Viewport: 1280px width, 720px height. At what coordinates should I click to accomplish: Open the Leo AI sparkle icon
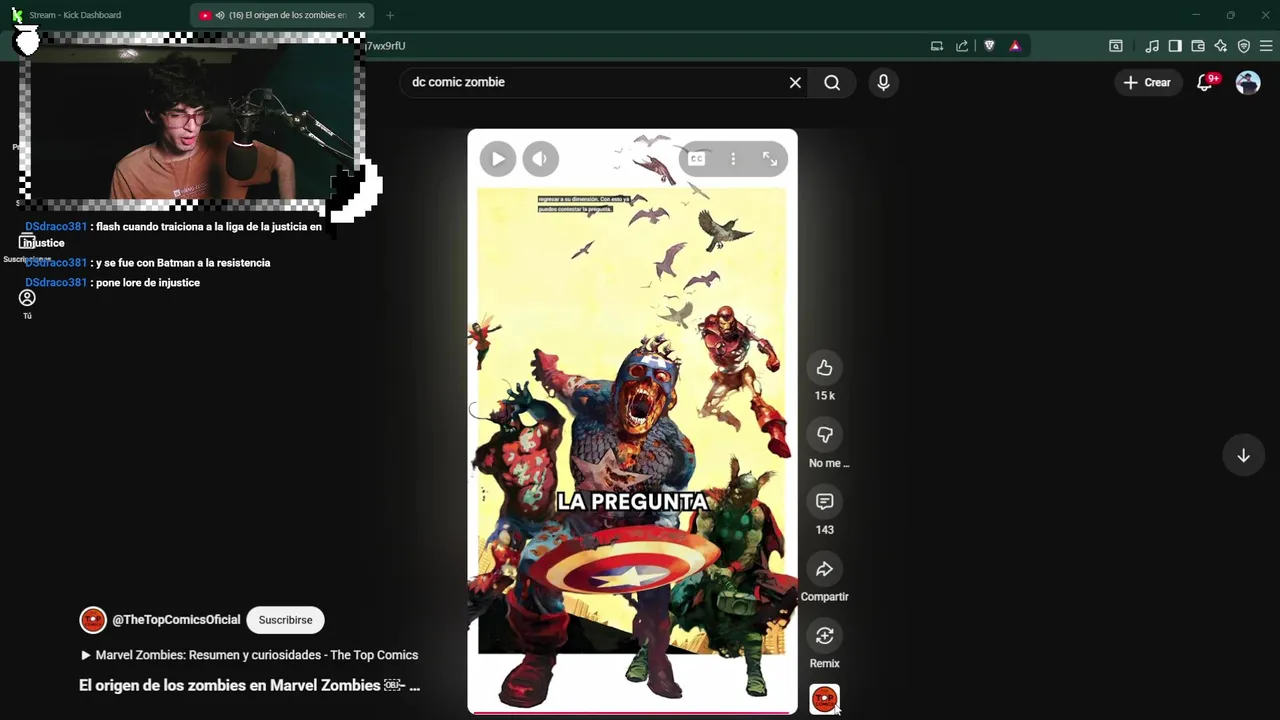tap(1221, 46)
